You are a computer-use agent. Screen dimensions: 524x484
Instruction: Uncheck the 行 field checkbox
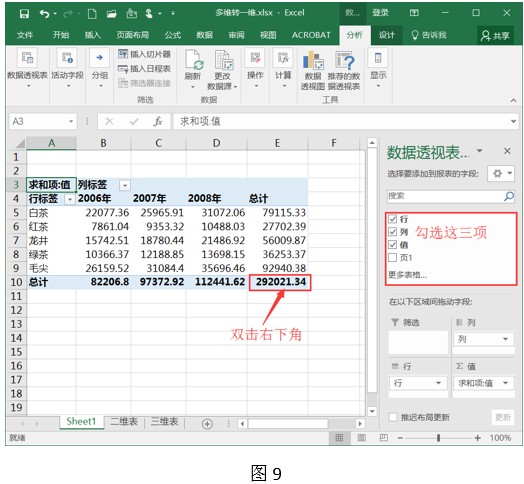click(x=393, y=219)
